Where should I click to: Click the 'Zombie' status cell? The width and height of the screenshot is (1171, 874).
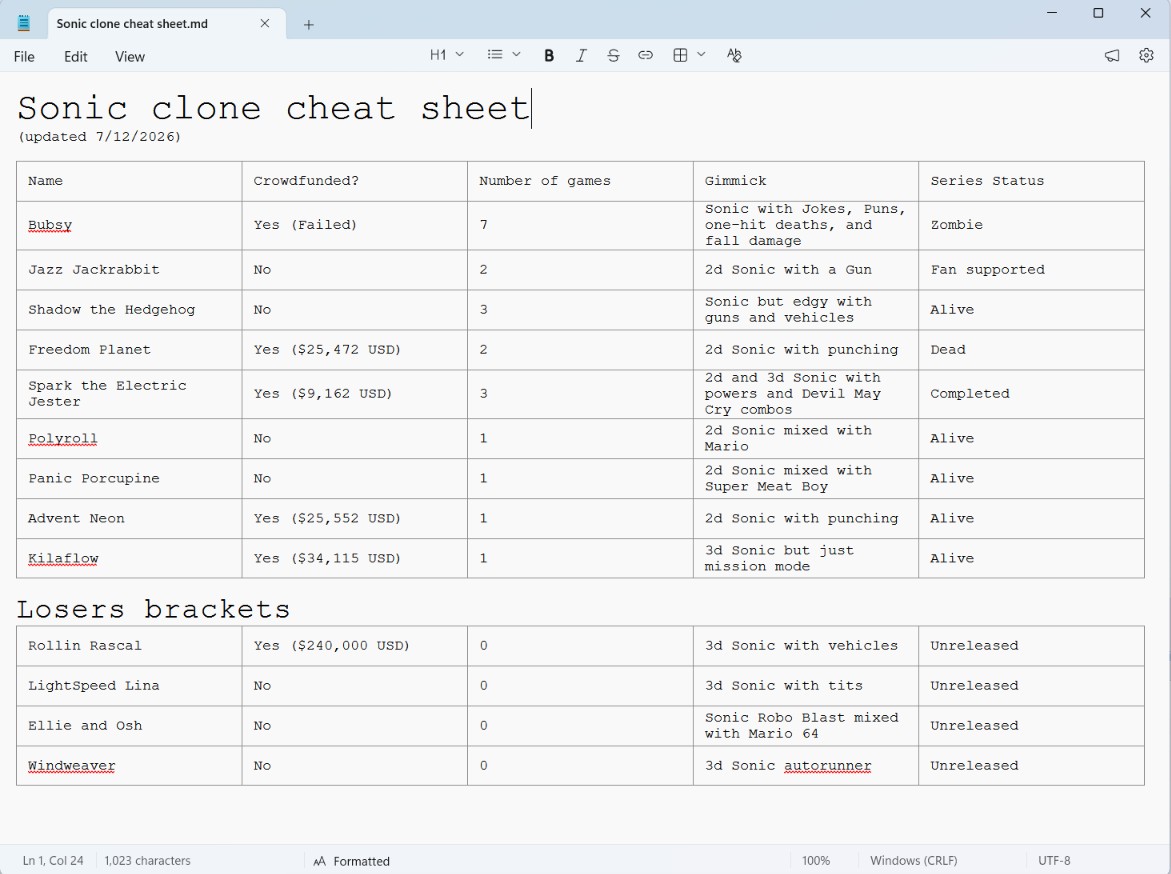[x=1031, y=225]
